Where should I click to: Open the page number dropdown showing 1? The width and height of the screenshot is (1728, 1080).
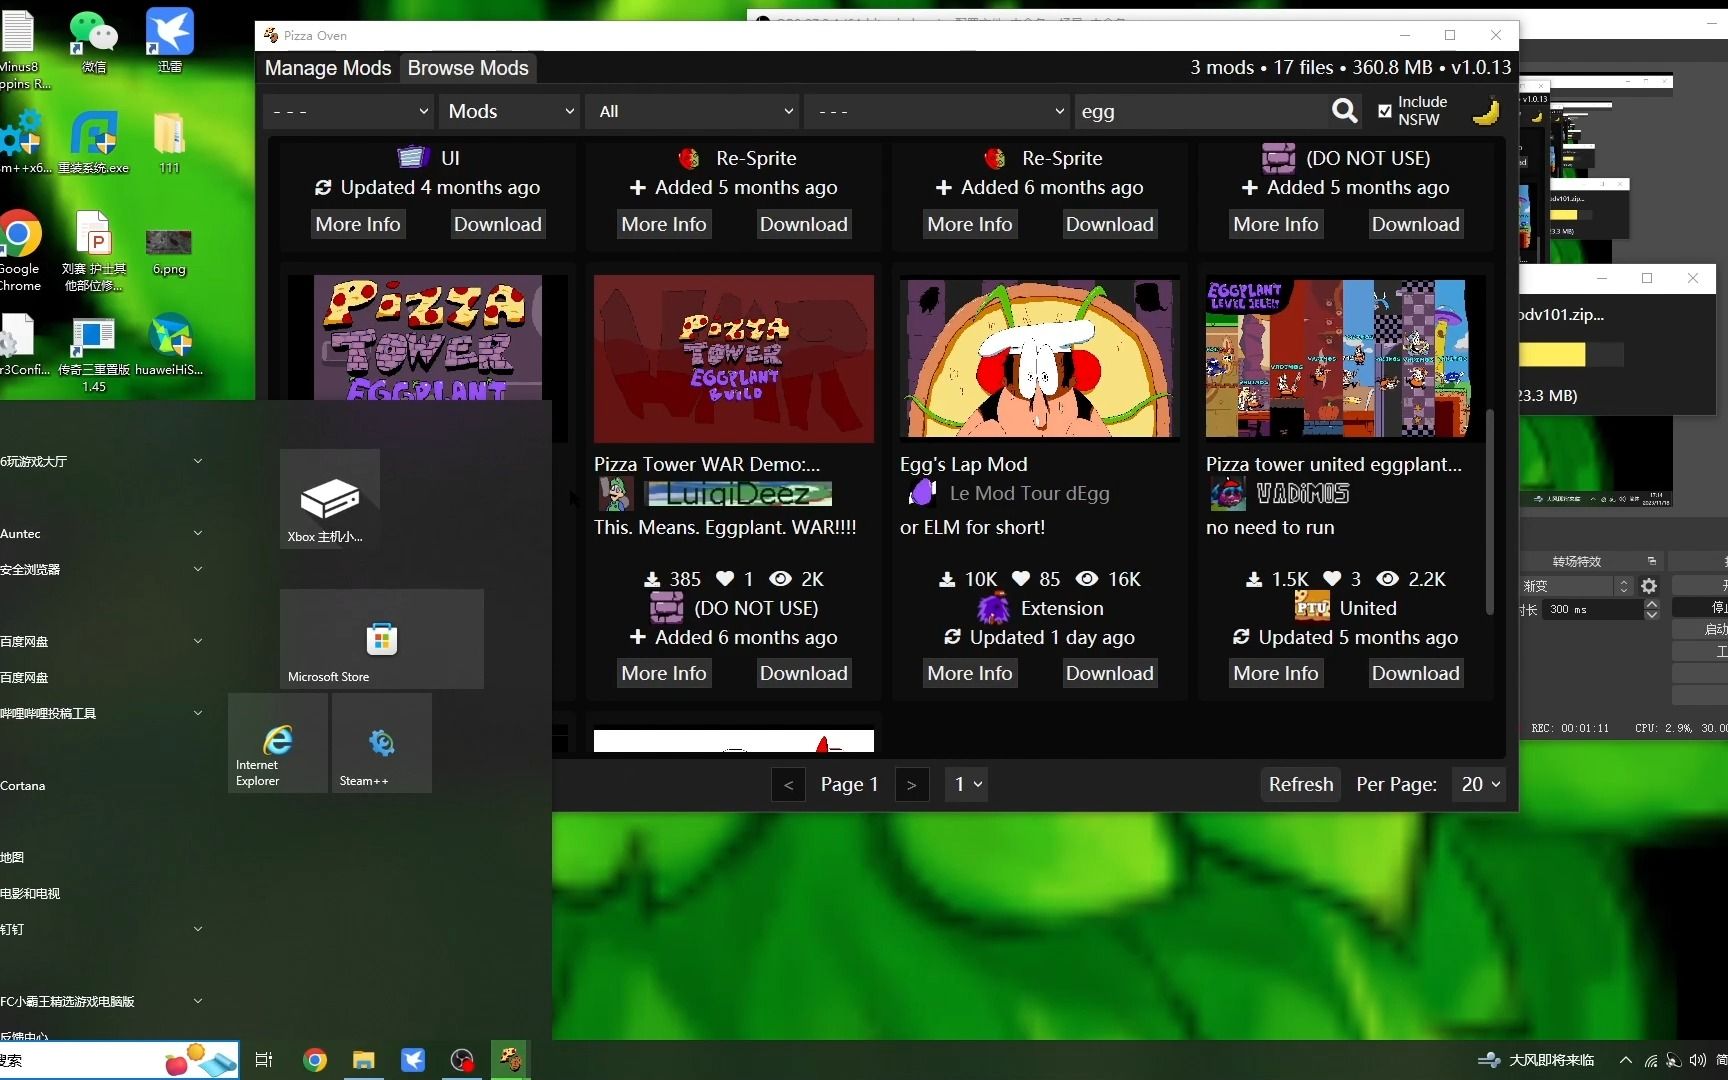pos(967,784)
